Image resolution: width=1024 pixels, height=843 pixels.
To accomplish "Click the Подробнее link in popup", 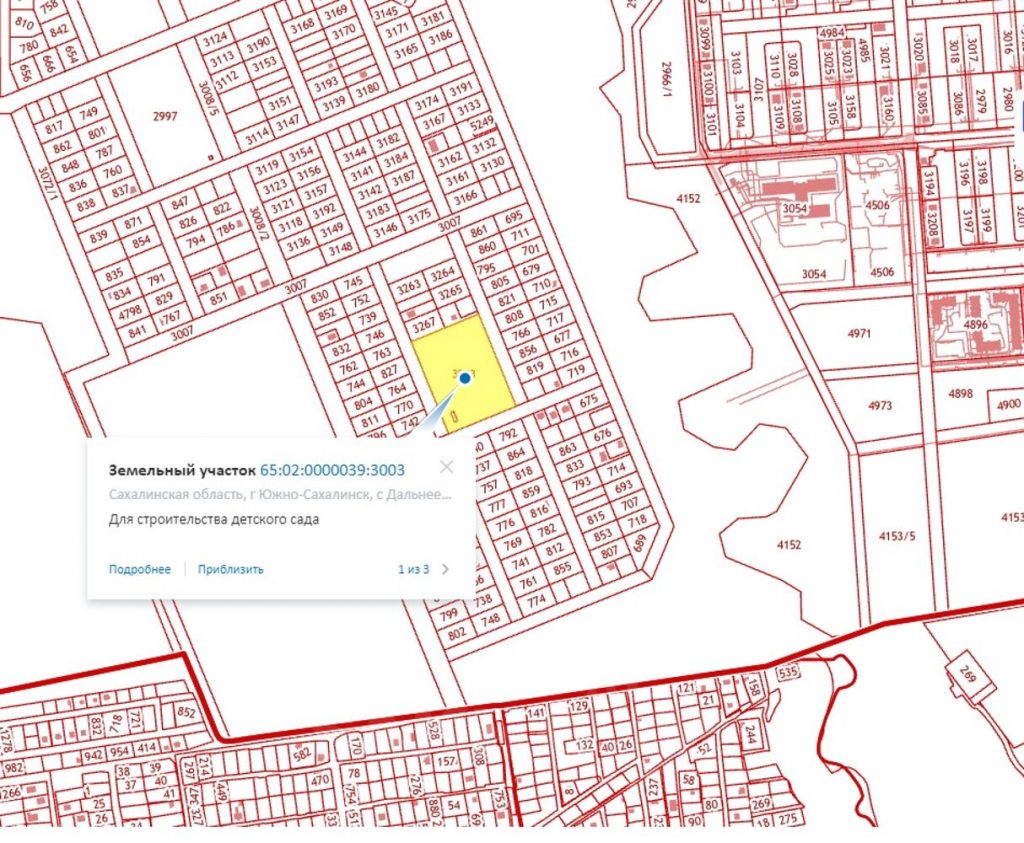I will pyautogui.click(x=140, y=569).
